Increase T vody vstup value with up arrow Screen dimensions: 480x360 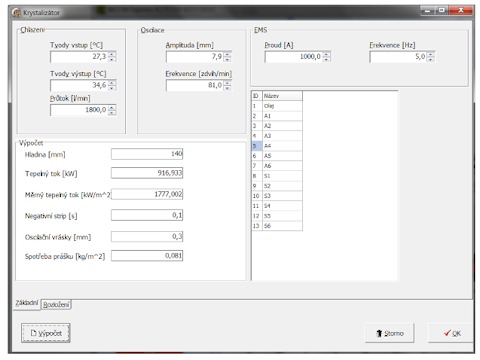(112, 54)
